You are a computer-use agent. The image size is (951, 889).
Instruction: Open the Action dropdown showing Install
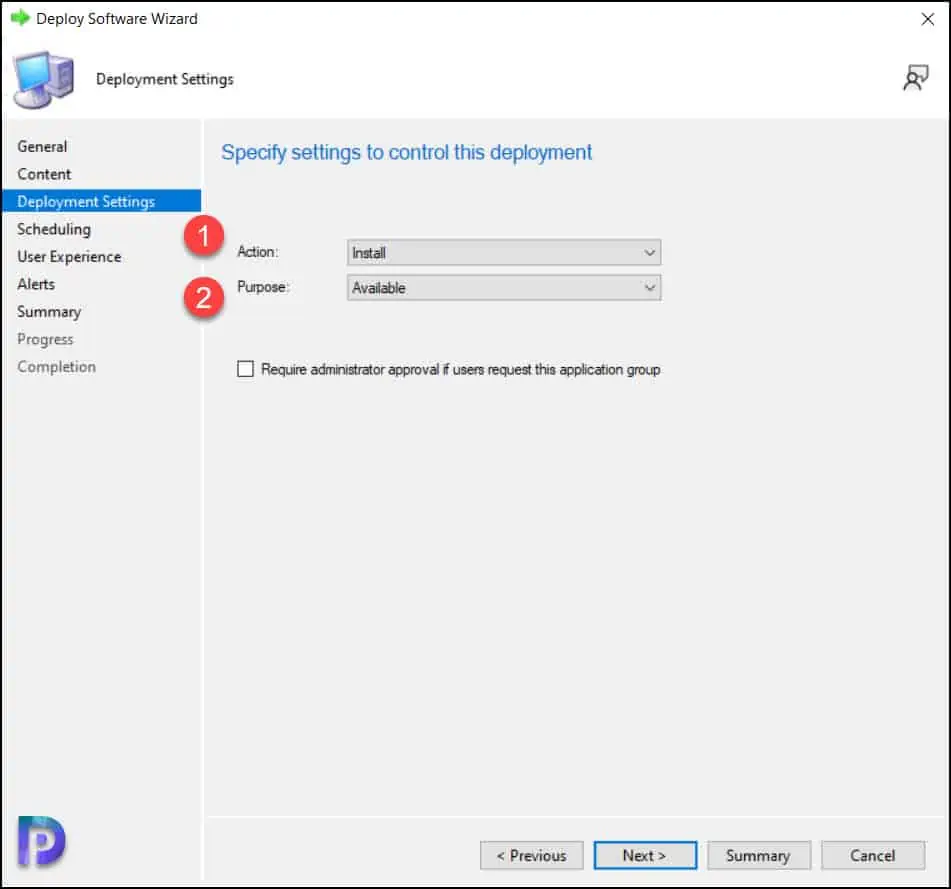point(504,252)
